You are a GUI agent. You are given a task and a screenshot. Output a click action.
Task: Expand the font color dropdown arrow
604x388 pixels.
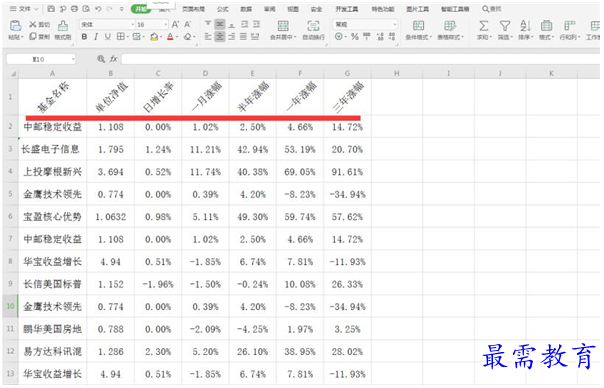click(x=177, y=37)
